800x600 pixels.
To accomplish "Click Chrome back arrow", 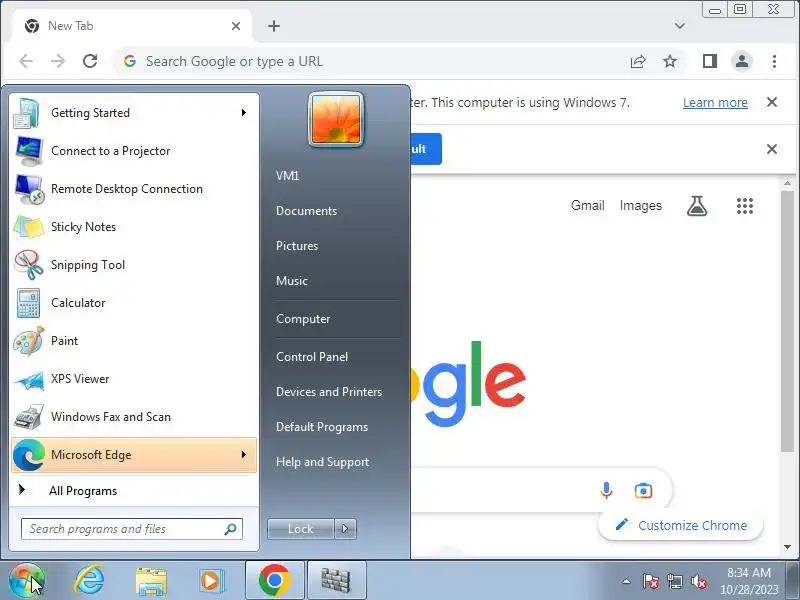I will pos(26,61).
